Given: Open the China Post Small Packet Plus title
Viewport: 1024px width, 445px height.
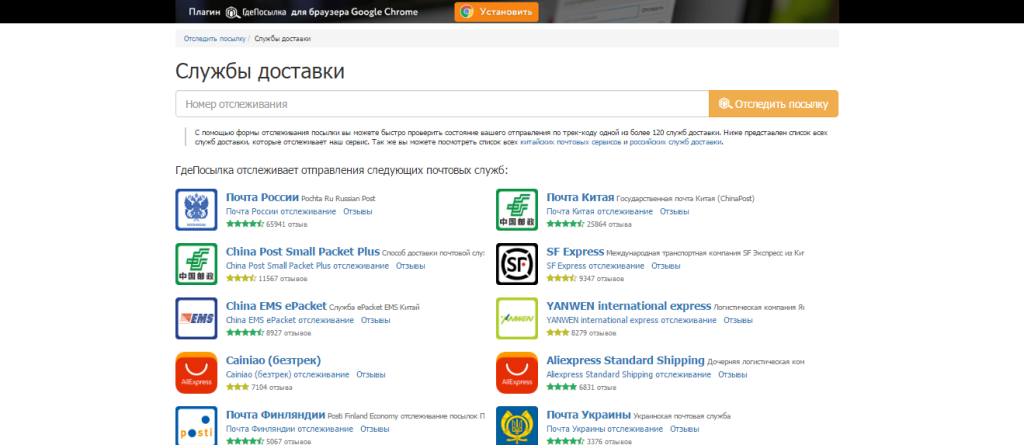Looking at the screenshot, I should (x=302, y=252).
